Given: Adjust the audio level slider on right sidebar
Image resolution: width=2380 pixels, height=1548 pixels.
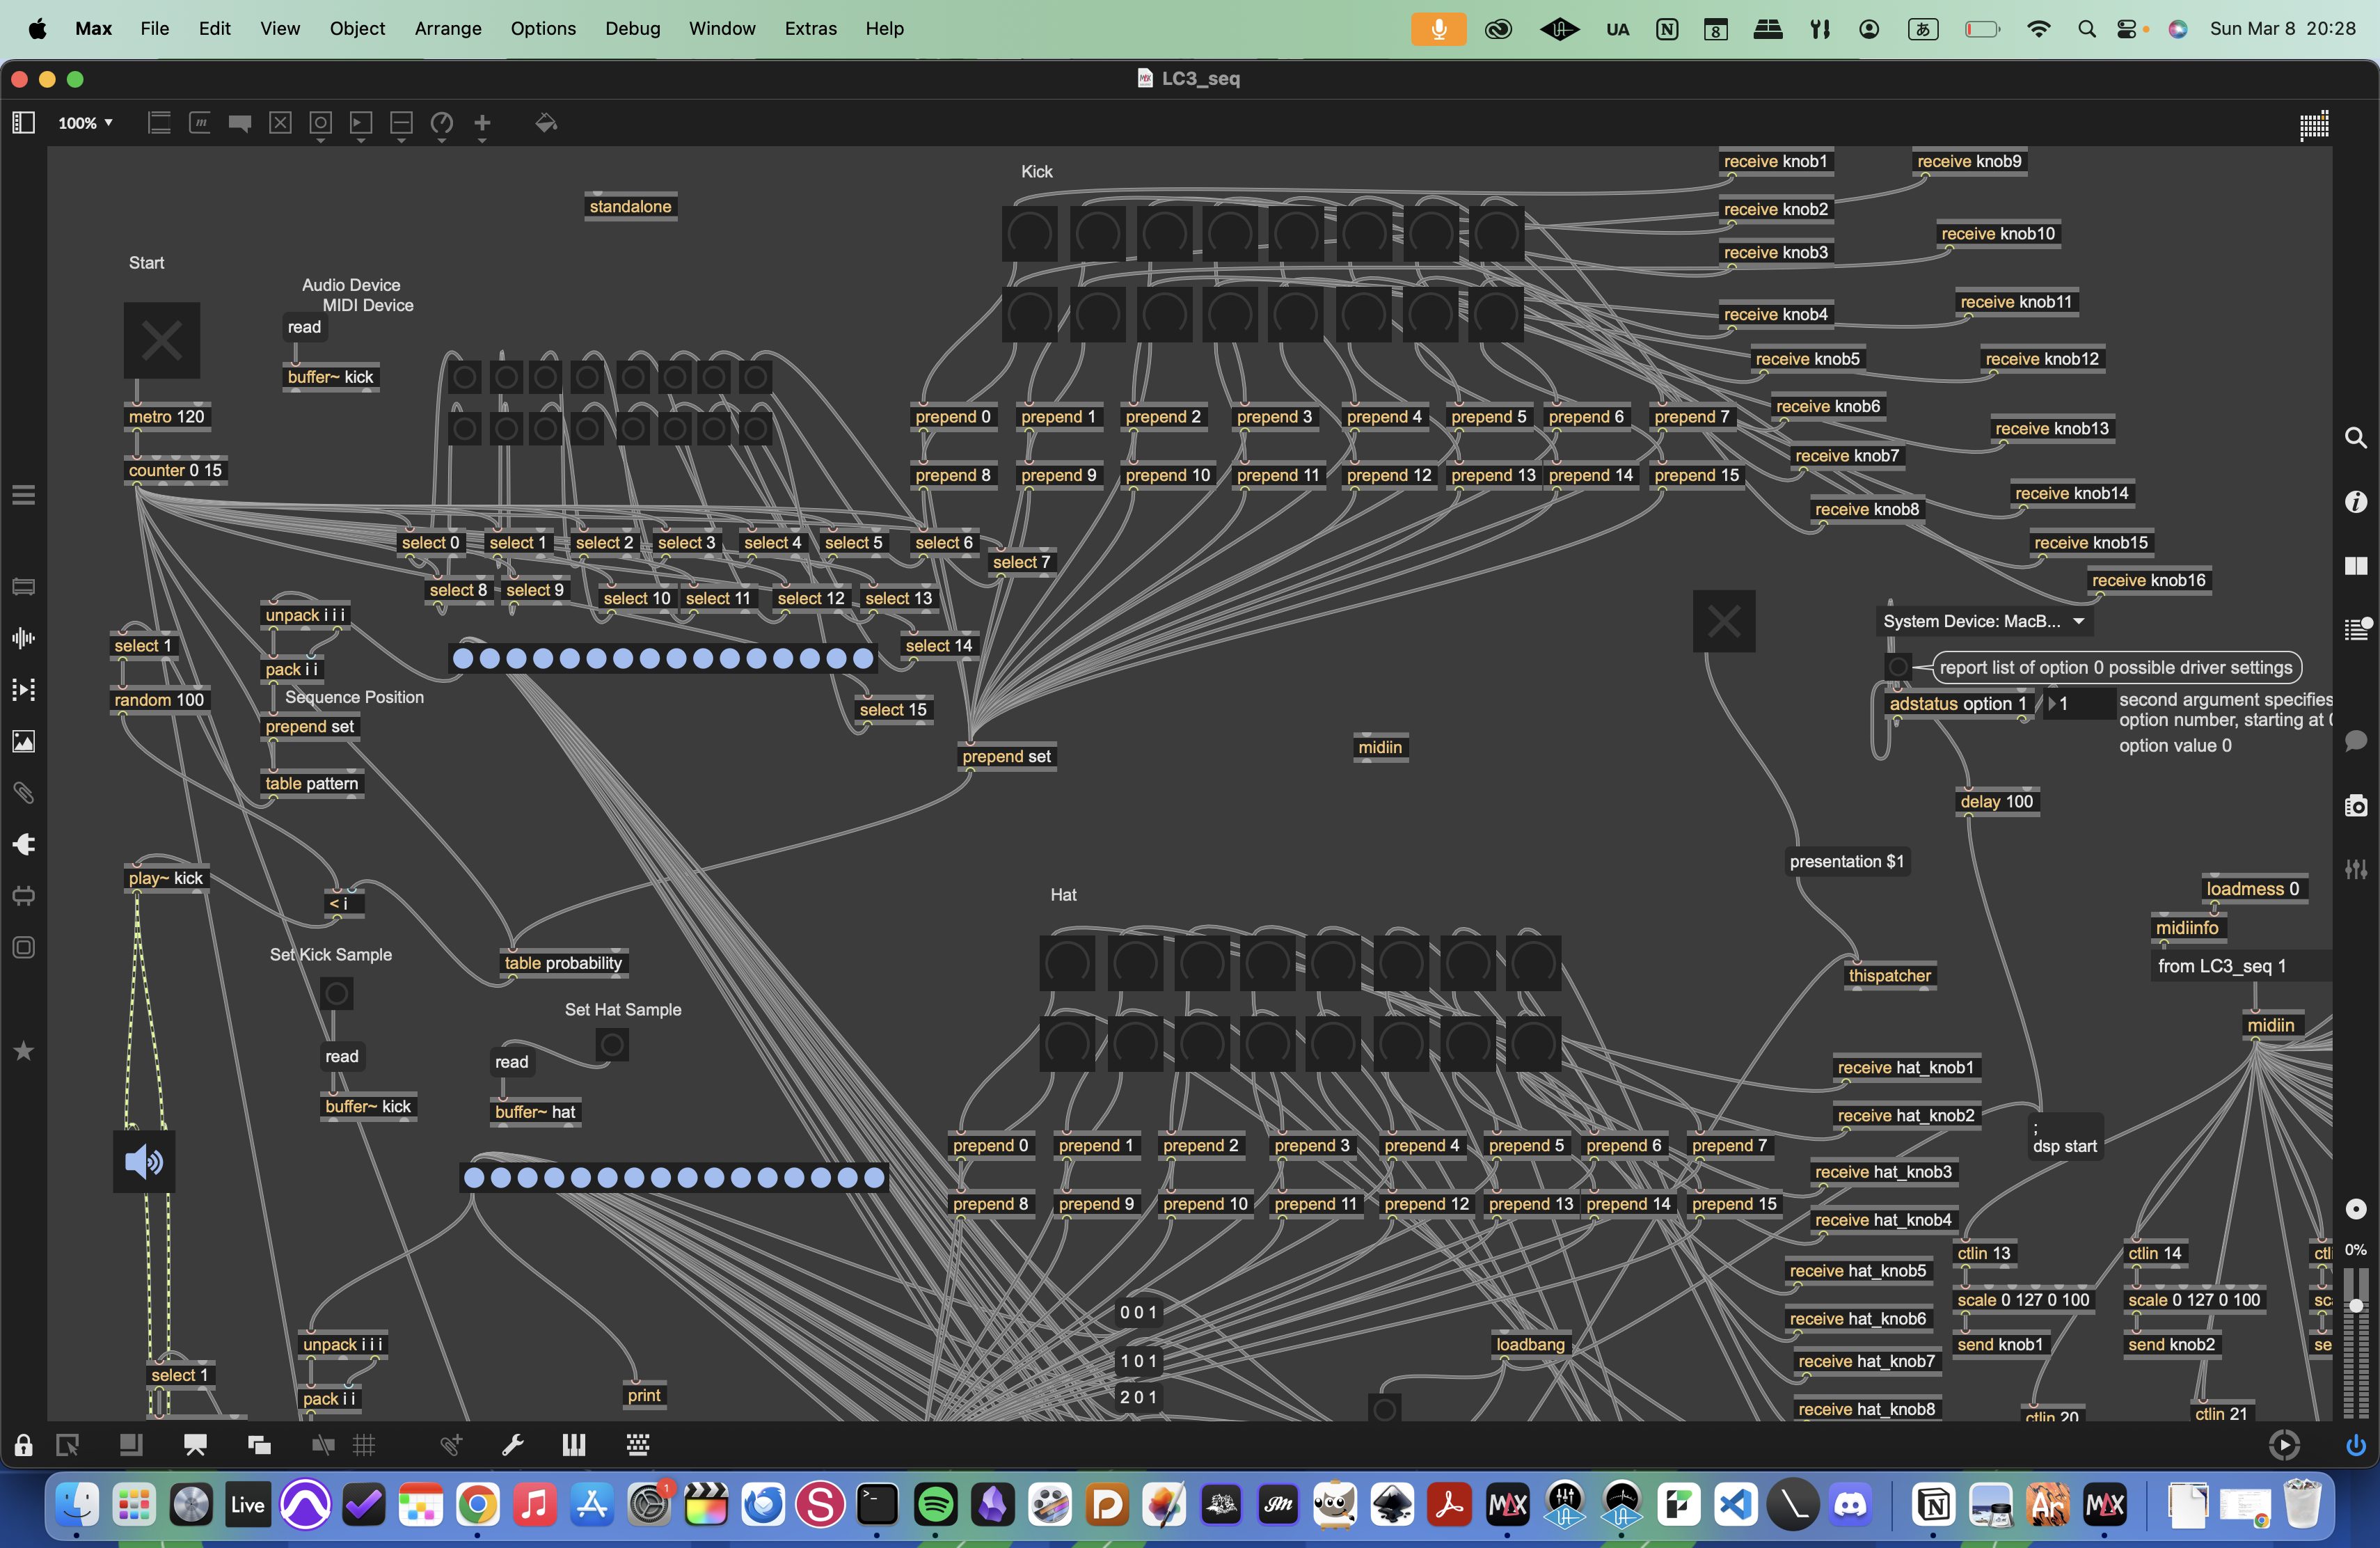Looking at the screenshot, I should (x=2356, y=1305).
